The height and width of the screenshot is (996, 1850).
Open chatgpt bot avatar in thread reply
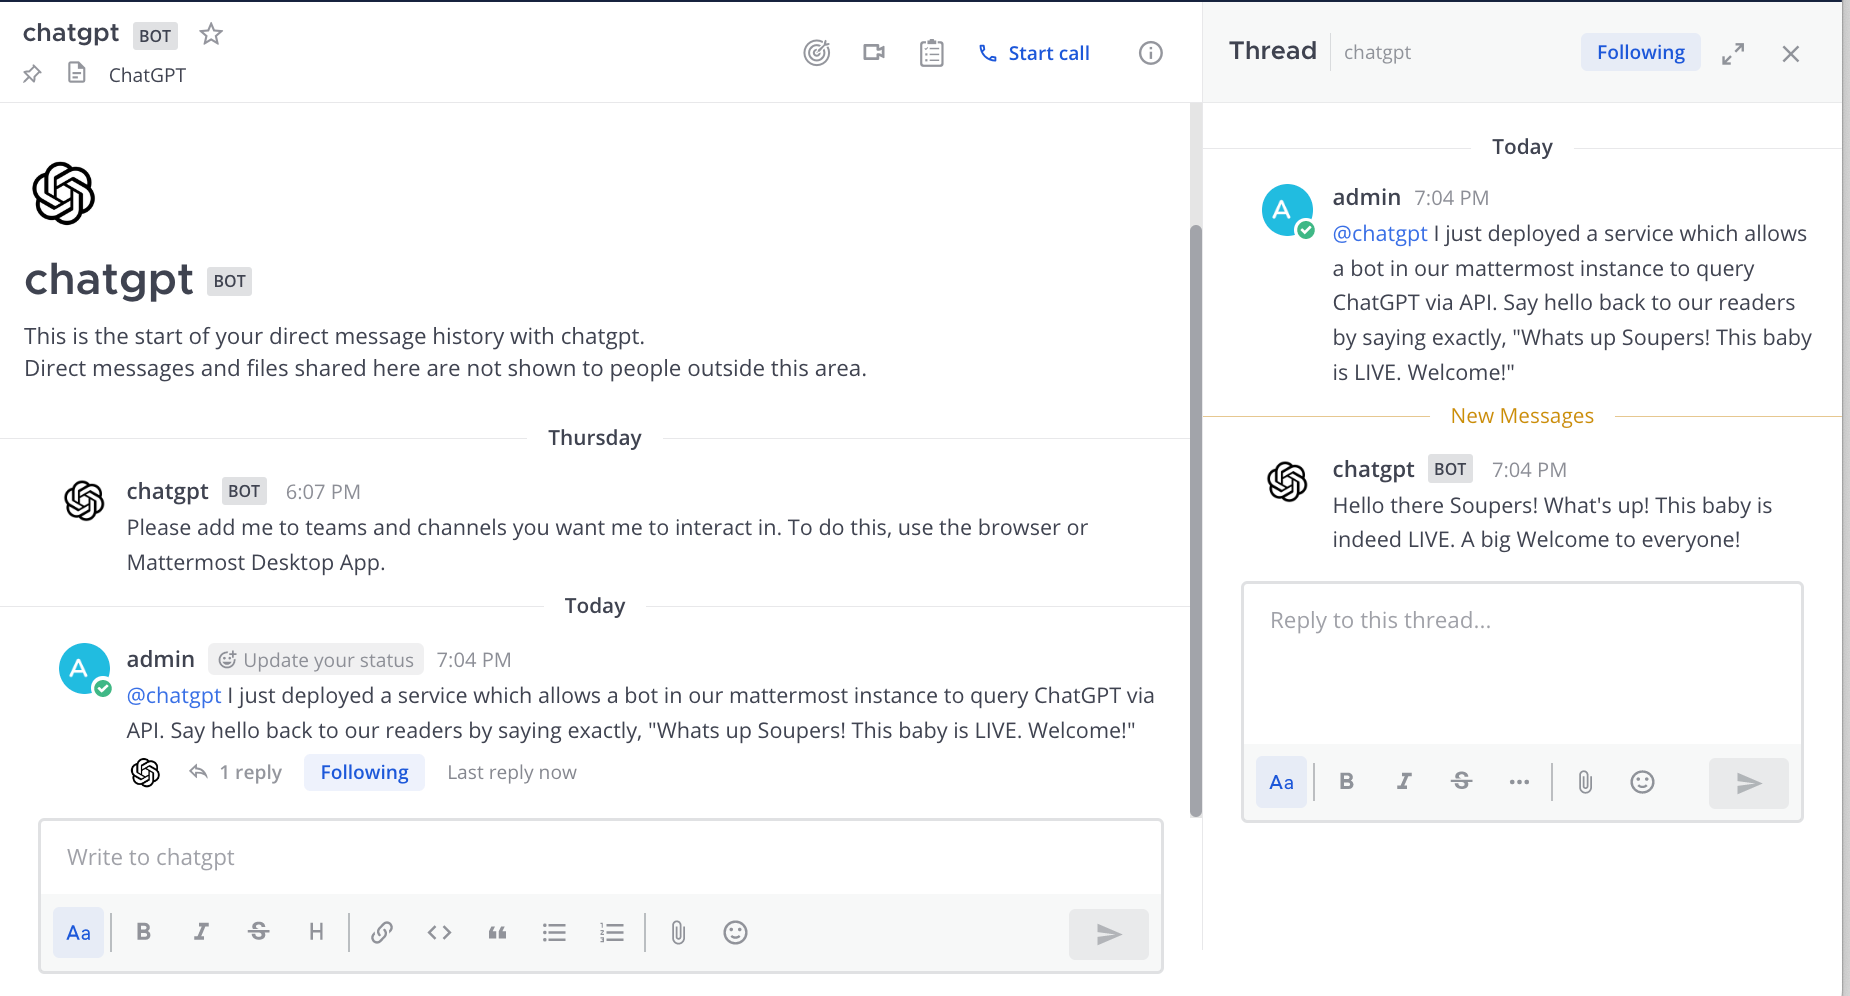pyautogui.click(x=1287, y=482)
